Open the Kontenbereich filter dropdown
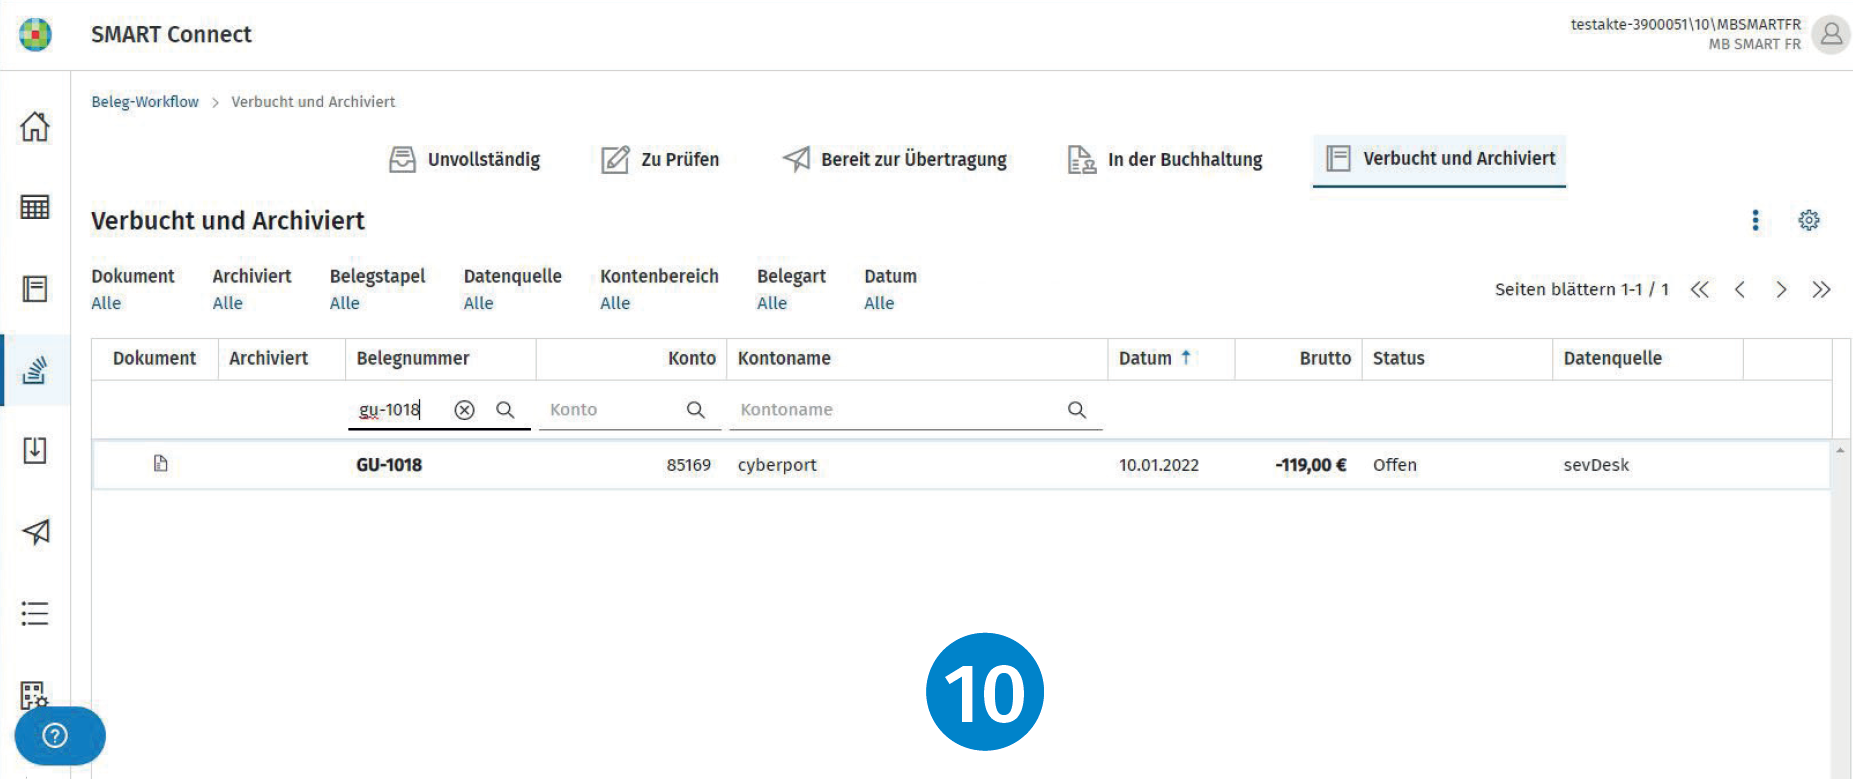The height and width of the screenshot is (779, 1853). click(x=615, y=303)
